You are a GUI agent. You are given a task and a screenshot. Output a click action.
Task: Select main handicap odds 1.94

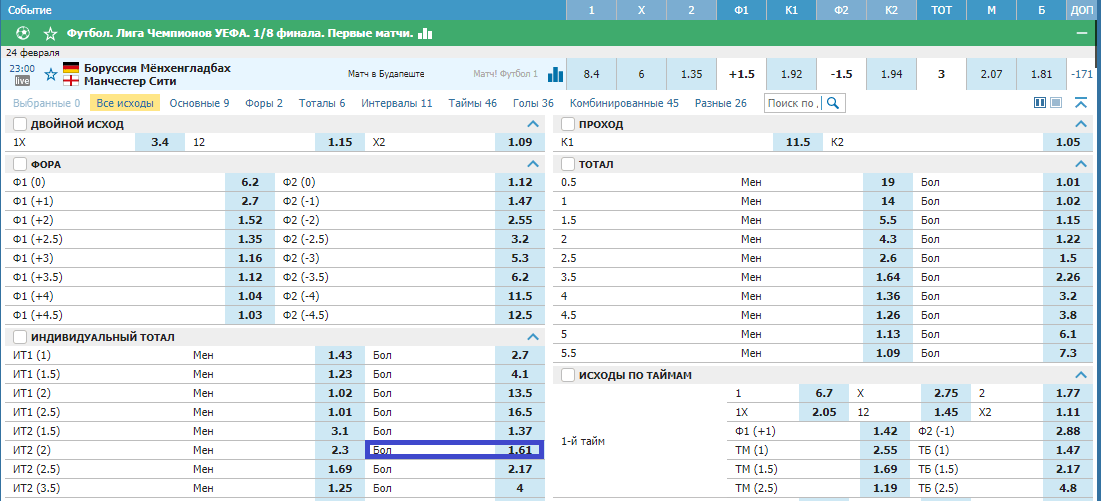point(891,74)
